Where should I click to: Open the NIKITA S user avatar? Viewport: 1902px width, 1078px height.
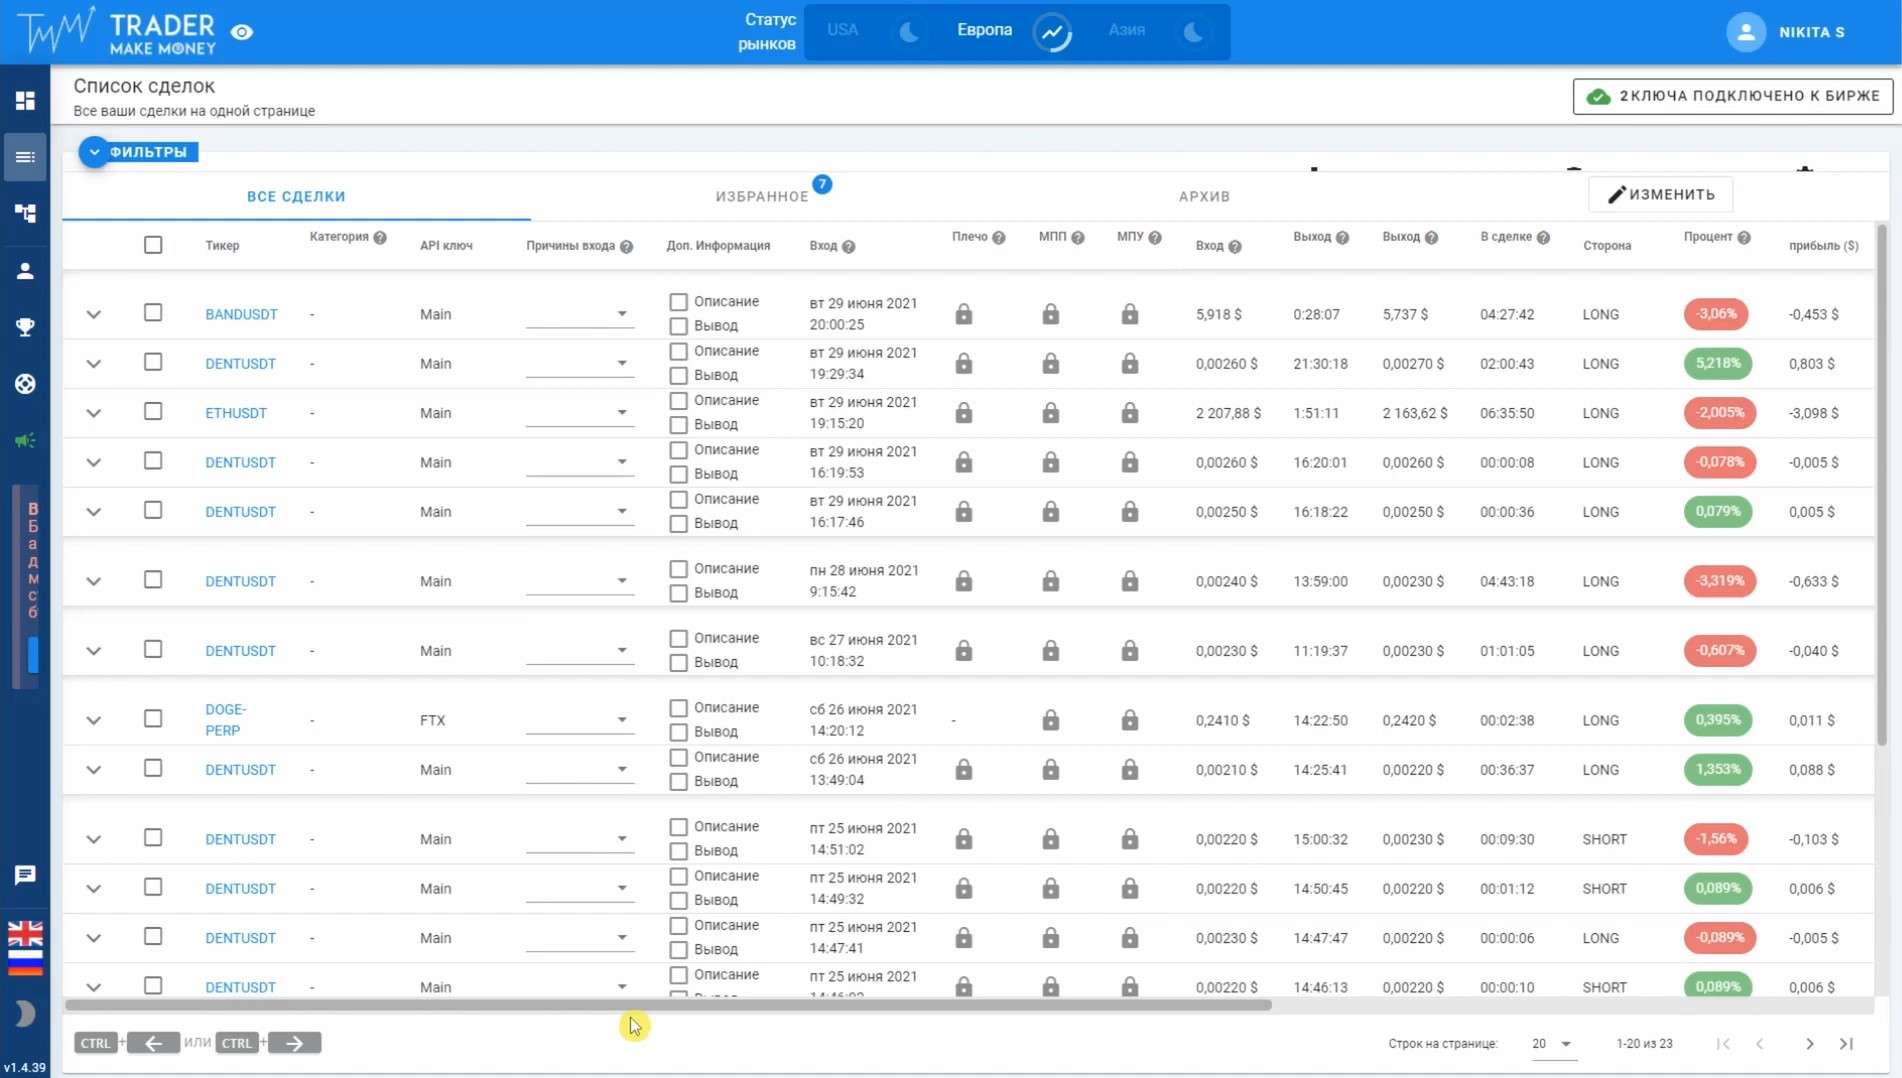click(1746, 32)
